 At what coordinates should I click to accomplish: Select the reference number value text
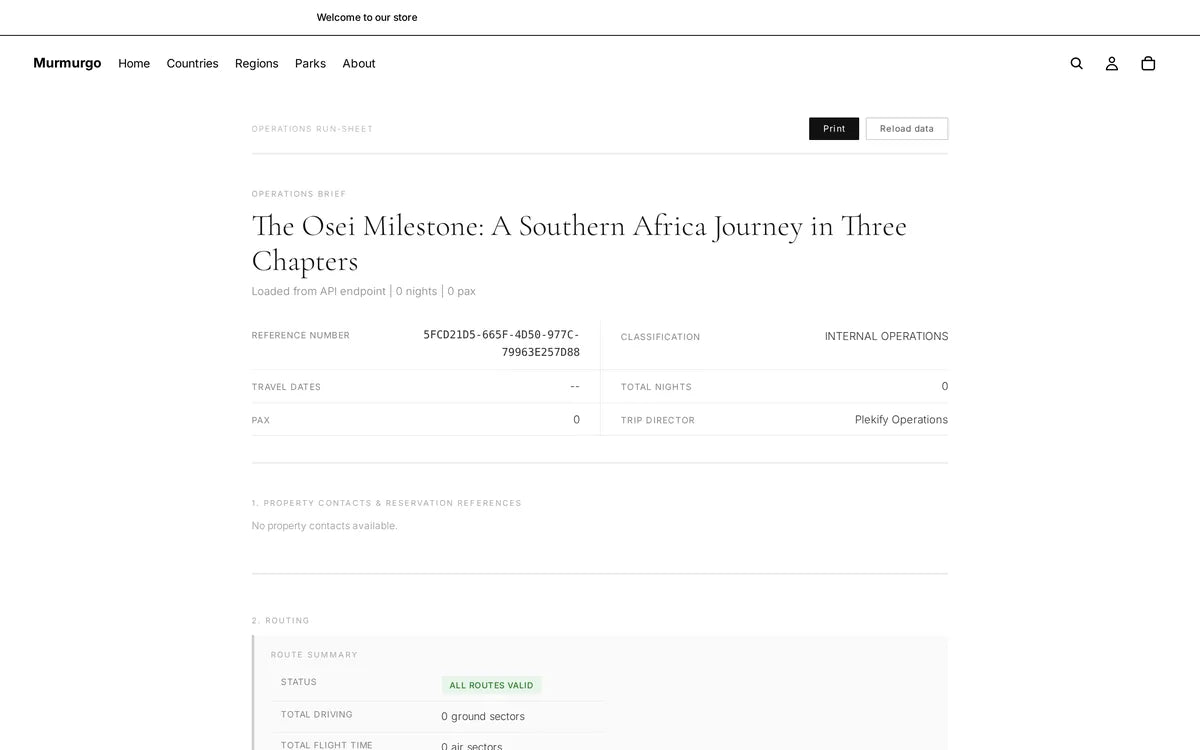pos(501,343)
